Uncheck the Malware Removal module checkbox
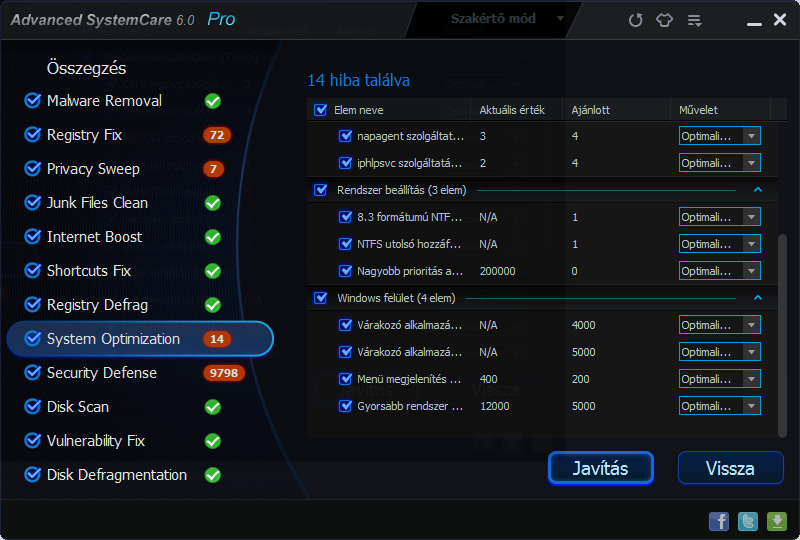This screenshot has width=800, height=540. pos(33,101)
